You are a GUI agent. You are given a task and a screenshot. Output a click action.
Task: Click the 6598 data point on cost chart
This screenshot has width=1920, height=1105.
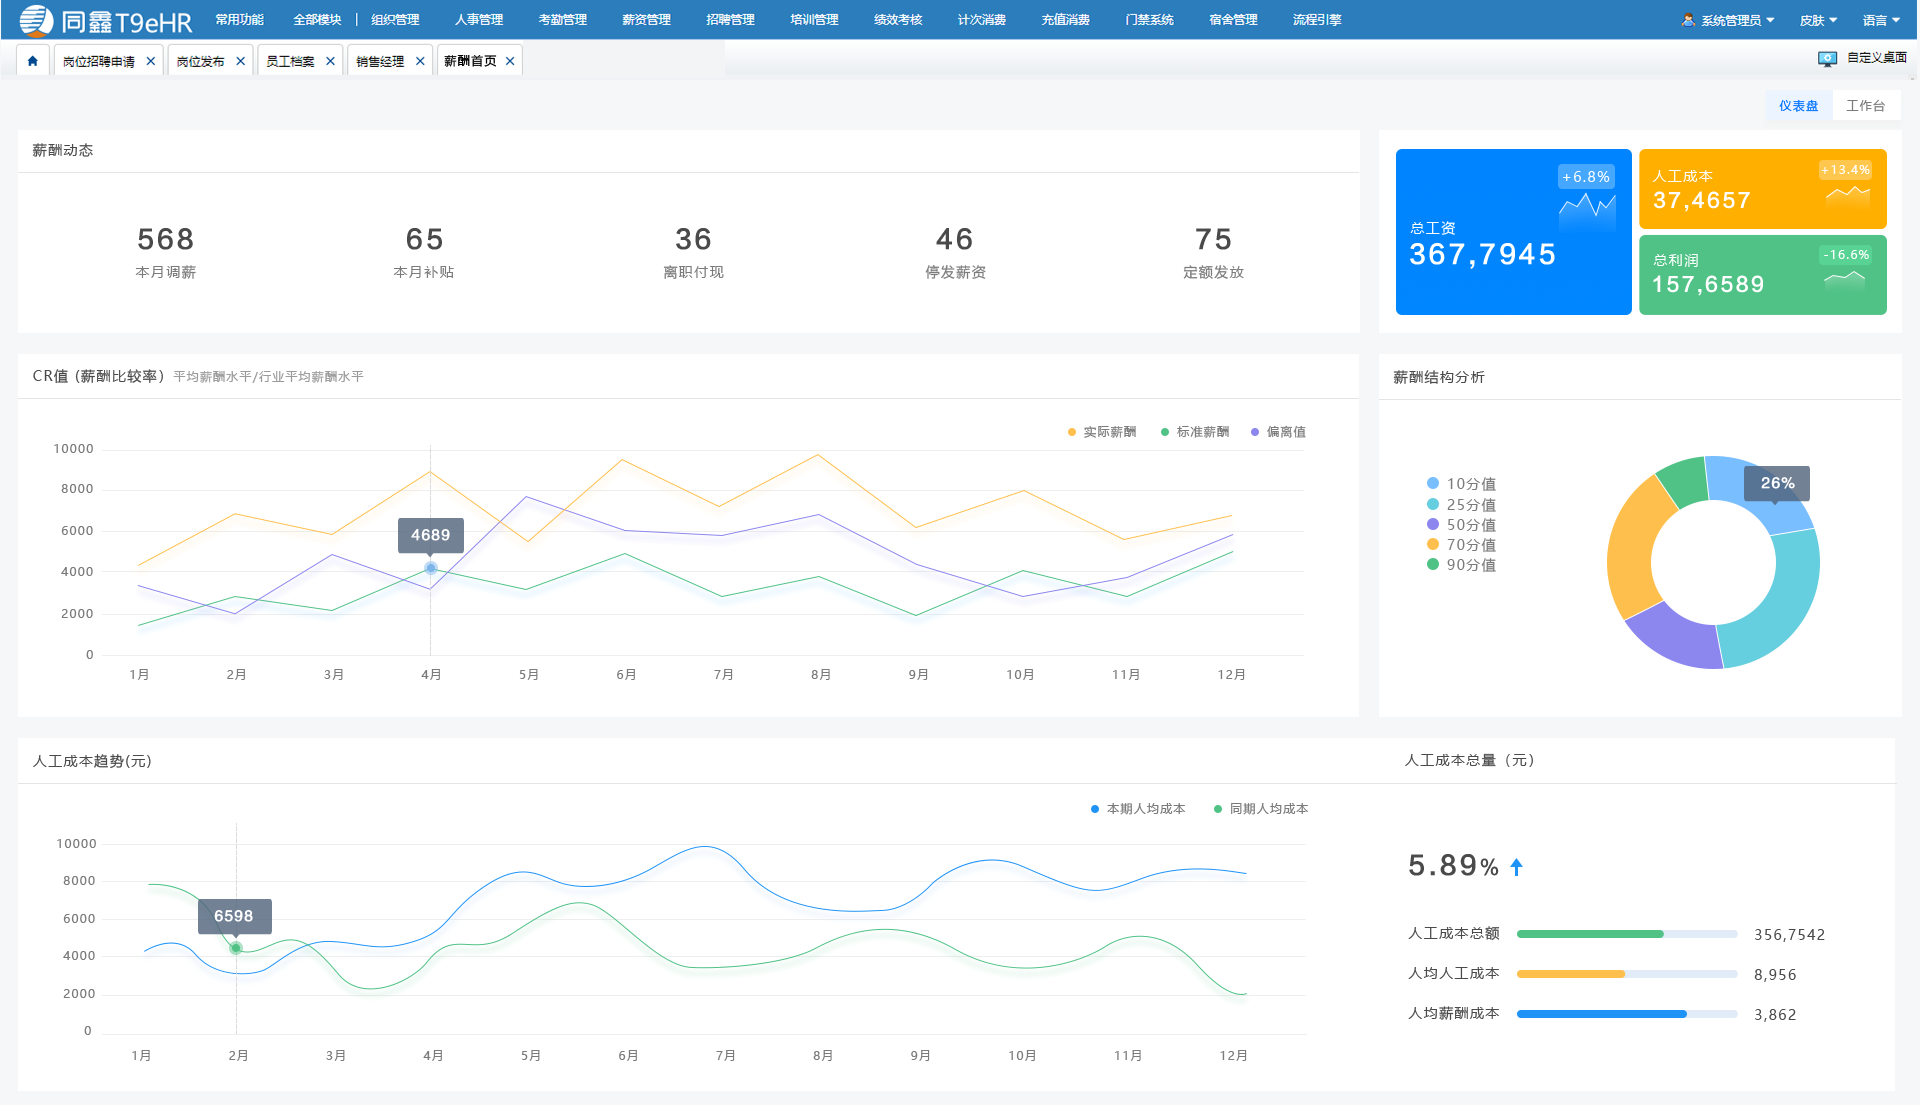(x=236, y=948)
